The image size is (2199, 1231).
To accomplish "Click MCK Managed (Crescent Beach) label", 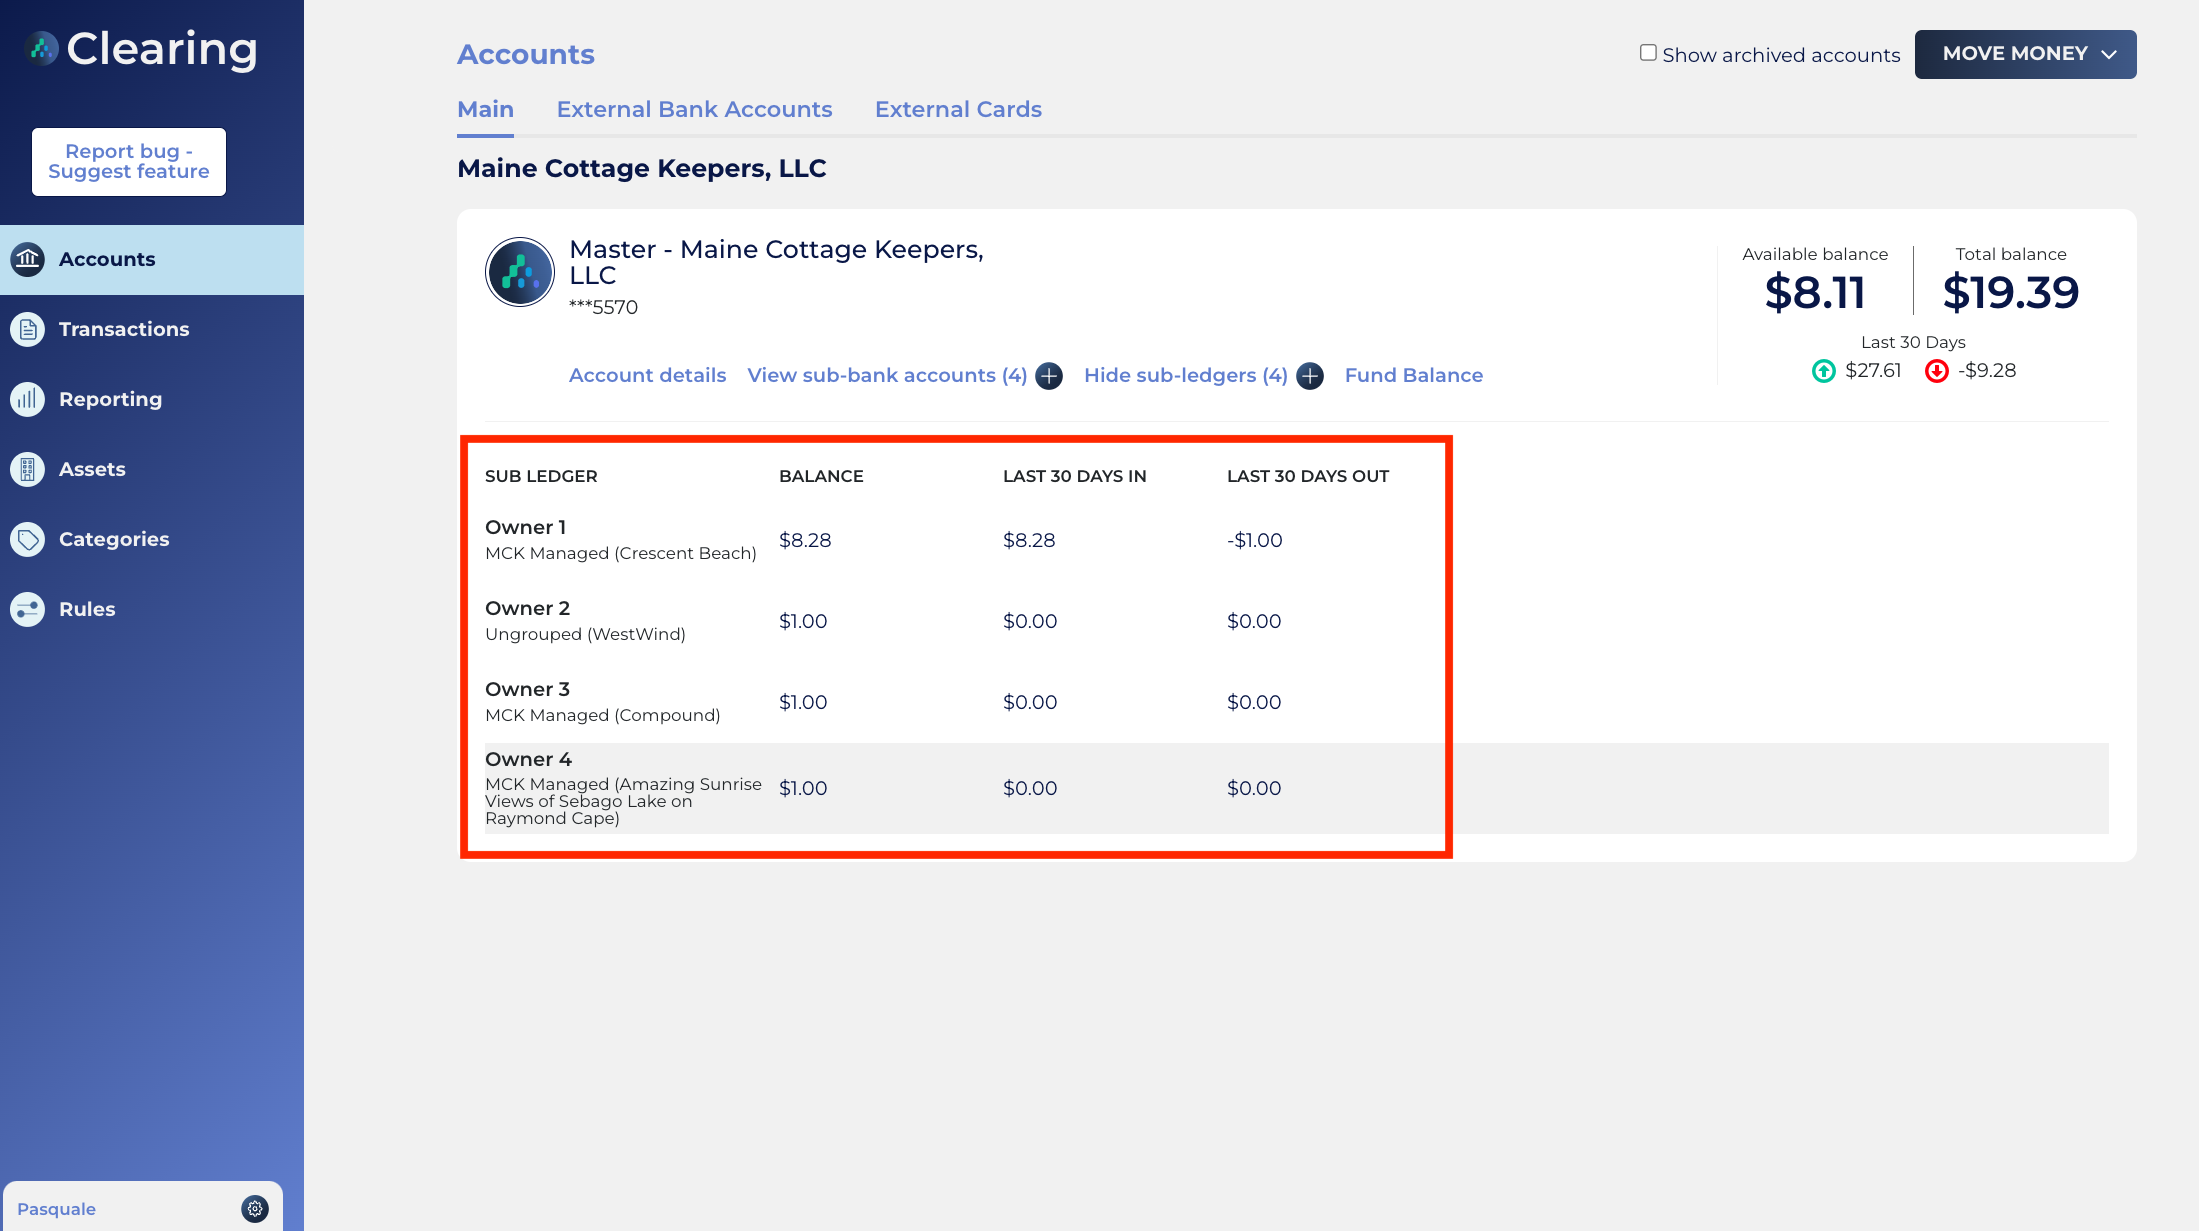I will [x=621, y=554].
